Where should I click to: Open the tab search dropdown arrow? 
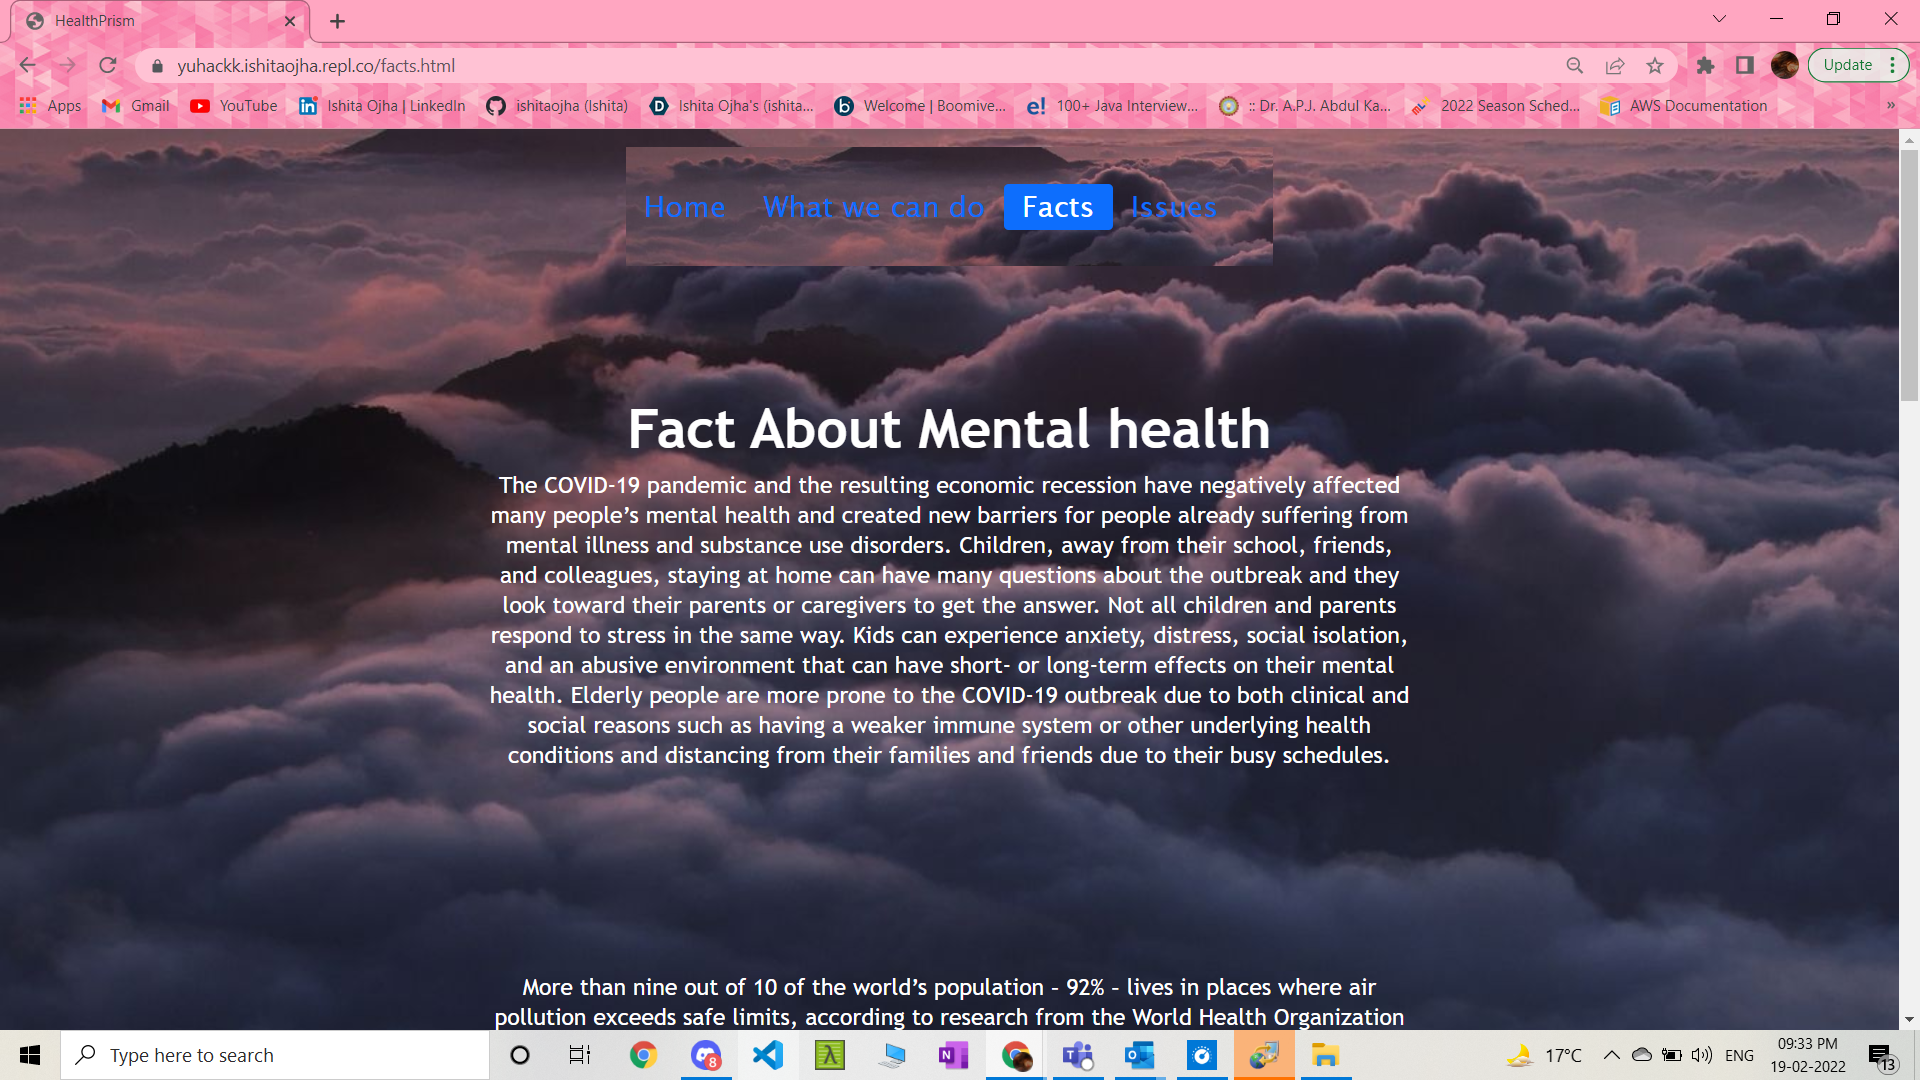point(1719,19)
